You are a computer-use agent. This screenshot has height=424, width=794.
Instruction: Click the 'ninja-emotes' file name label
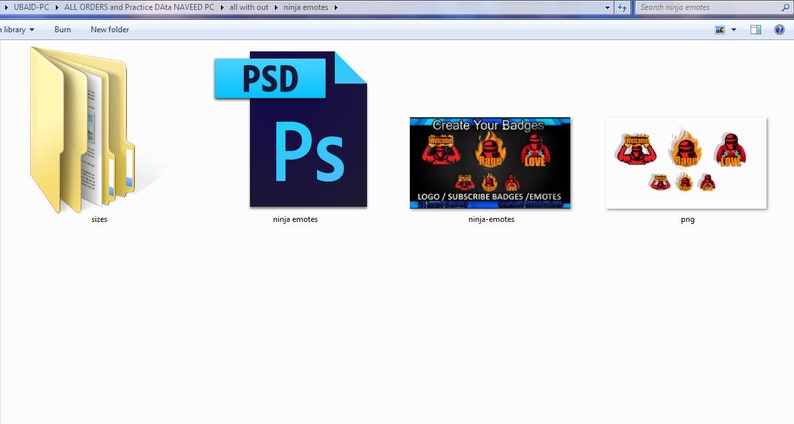[x=491, y=219]
